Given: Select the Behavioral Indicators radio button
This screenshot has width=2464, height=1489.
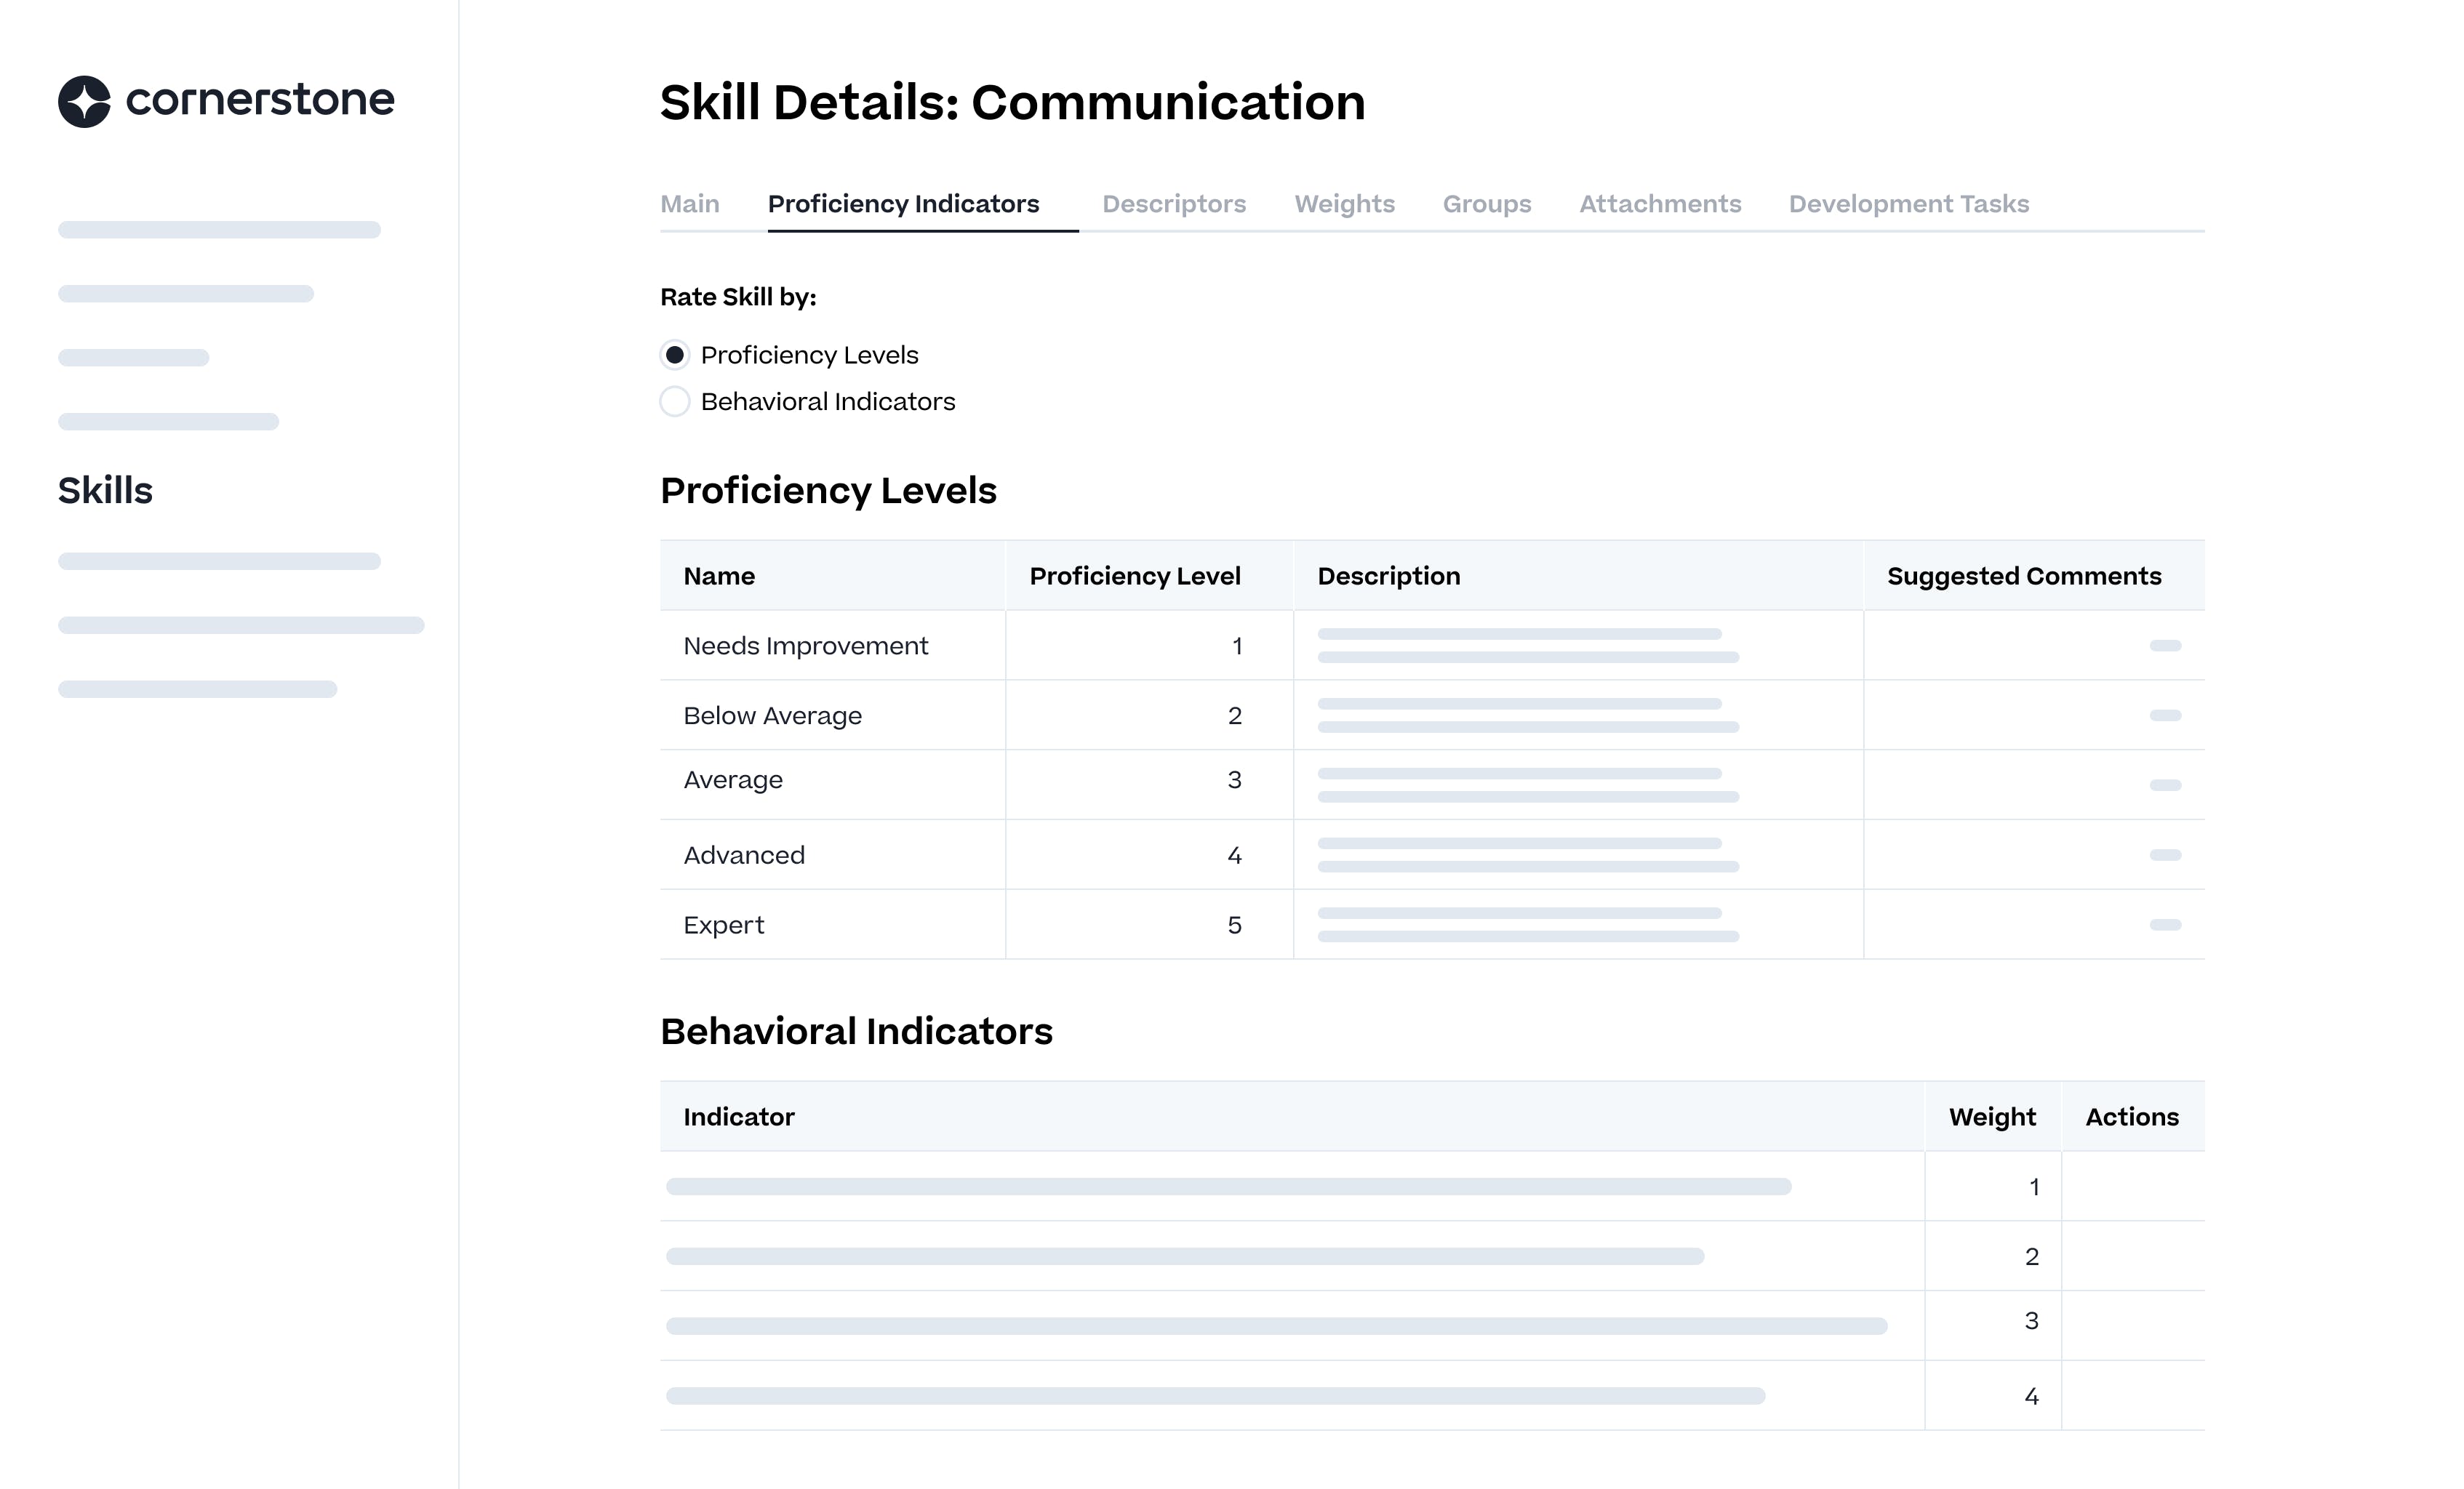Looking at the screenshot, I should 675,402.
